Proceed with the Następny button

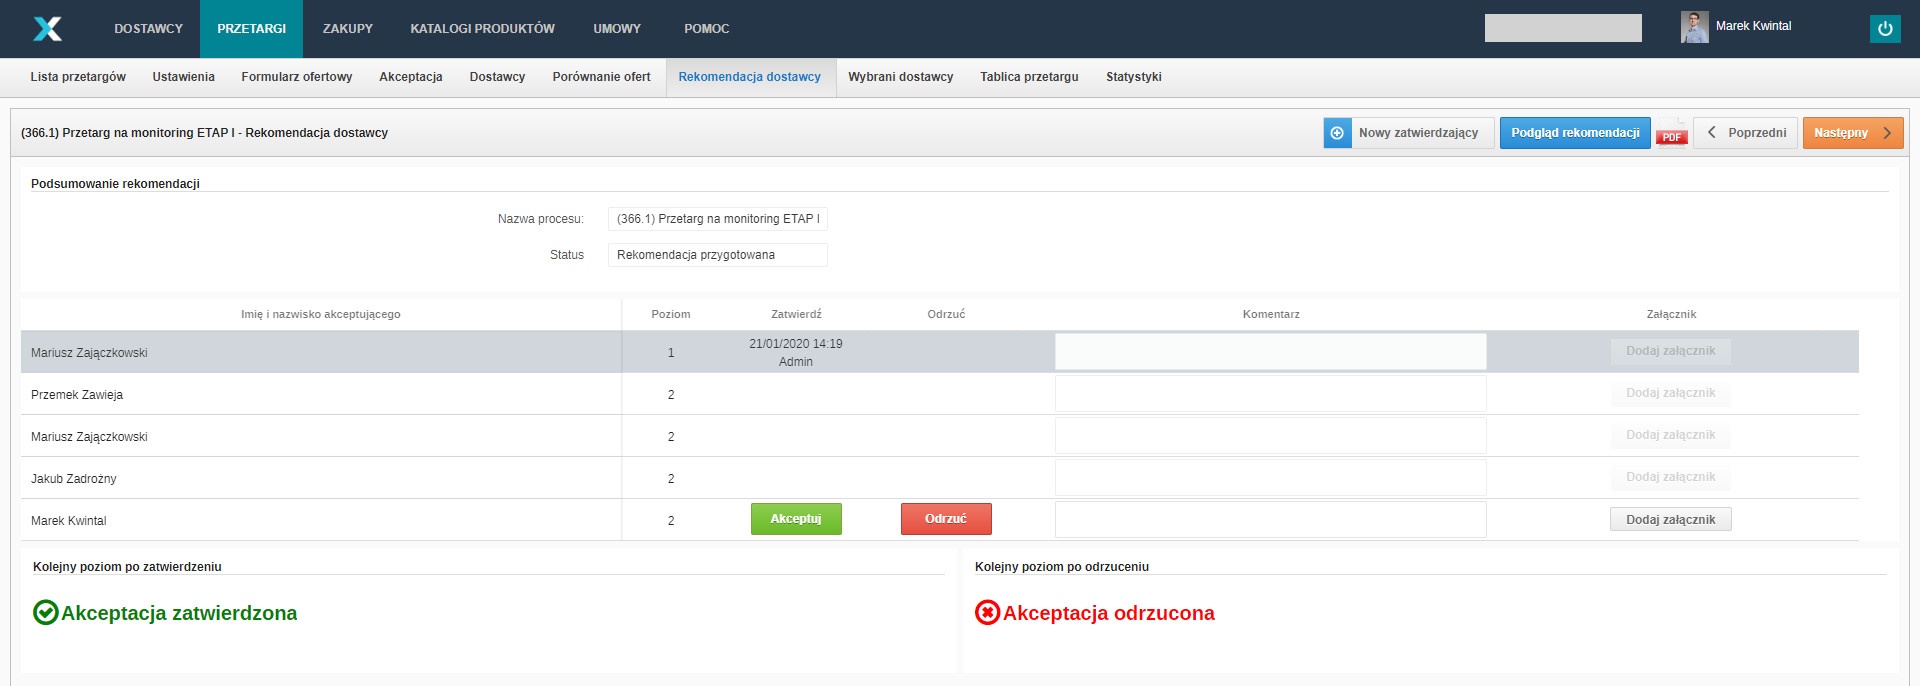[1852, 133]
